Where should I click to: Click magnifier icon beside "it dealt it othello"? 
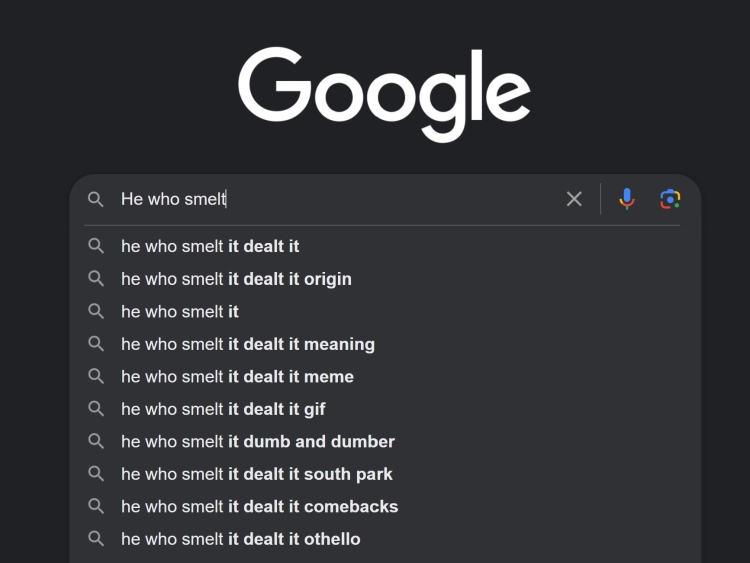(x=96, y=539)
